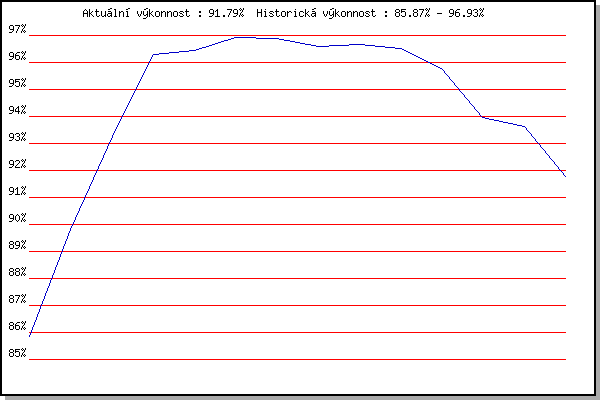Click the 96% y-axis label
Image resolution: width=600 pixels, height=400 pixels.
17,56
